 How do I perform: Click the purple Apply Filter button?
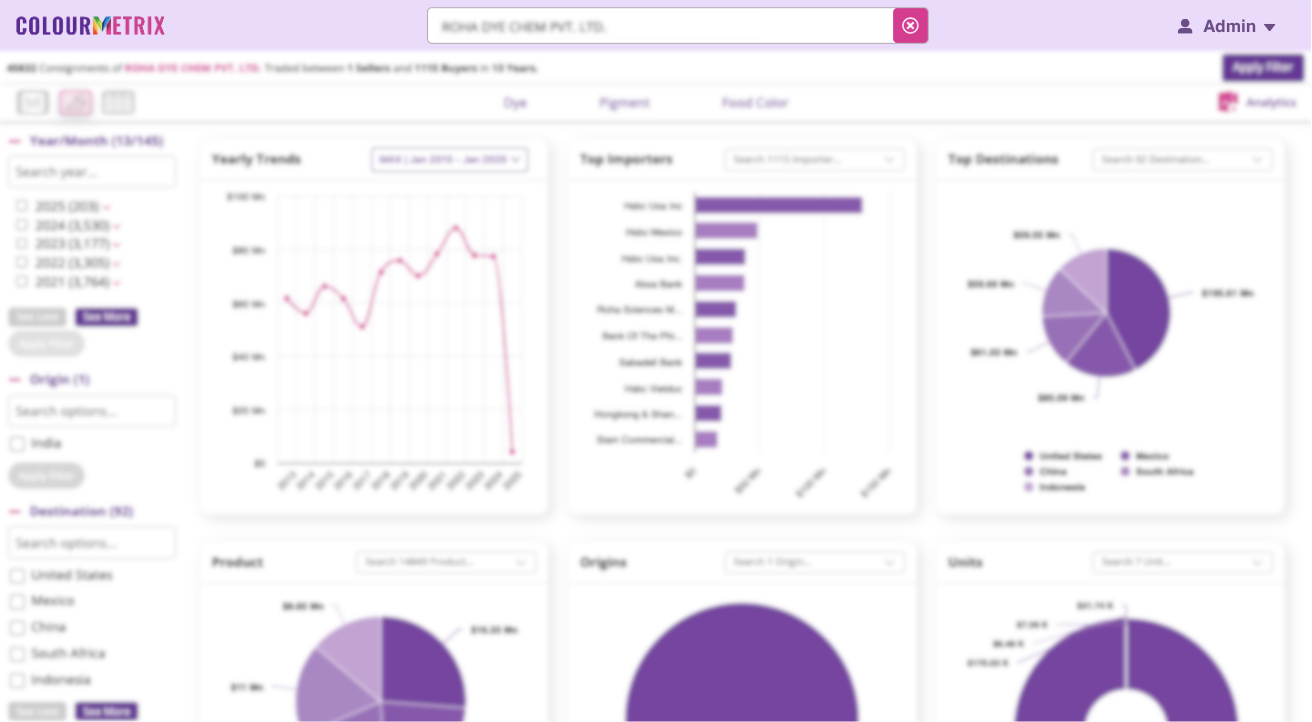click(x=1262, y=68)
